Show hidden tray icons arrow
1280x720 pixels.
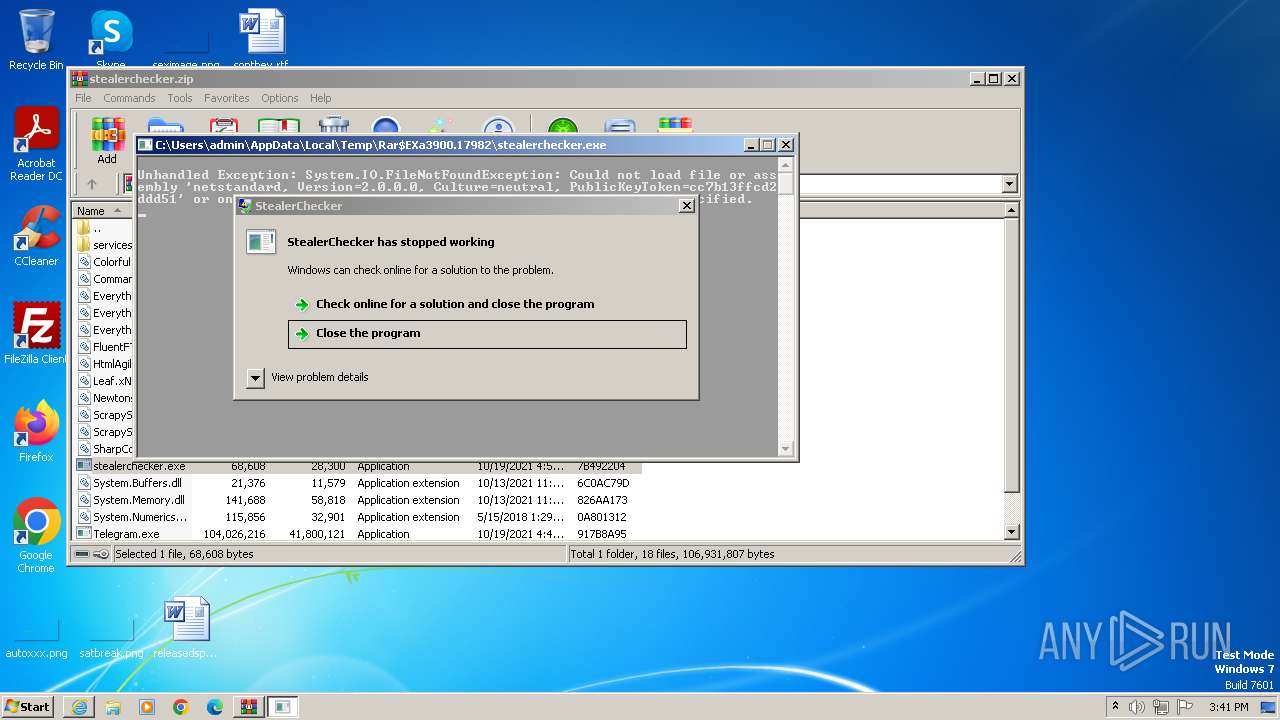tap(1115, 707)
